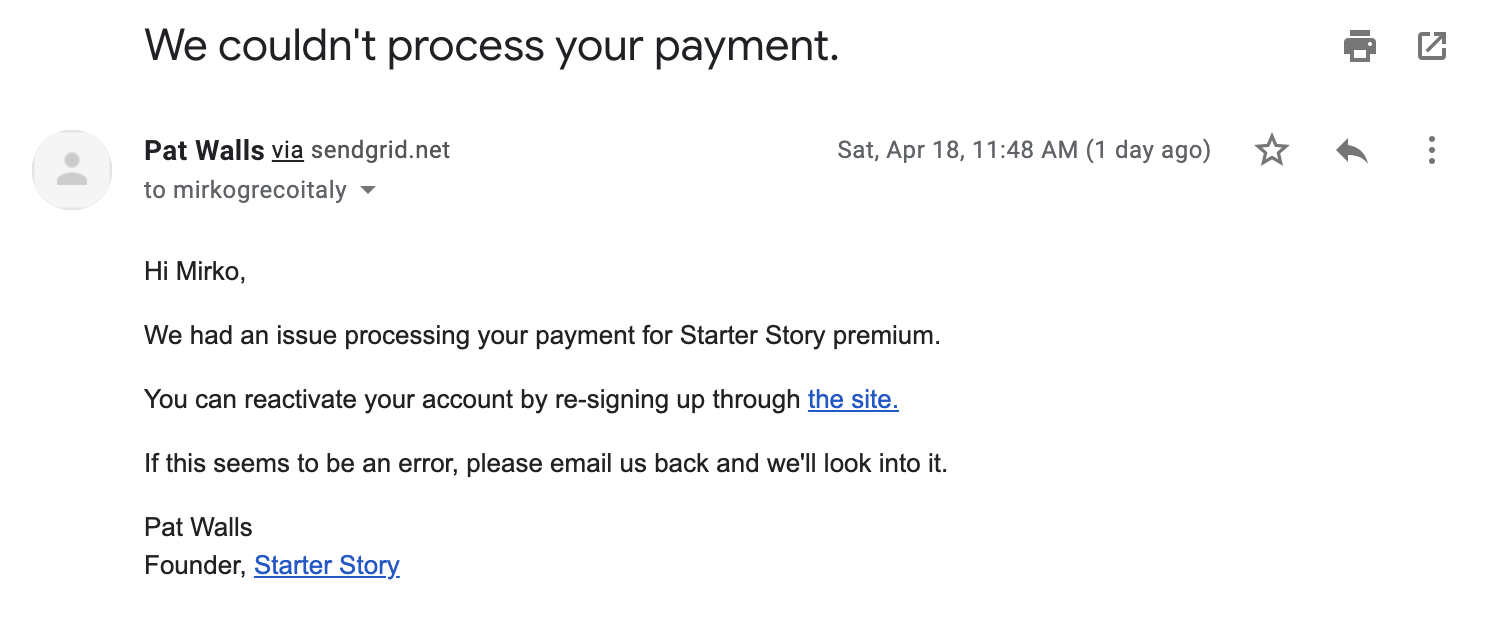Select the pop-out icon near the subject
1486x630 pixels.
point(1432,46)
